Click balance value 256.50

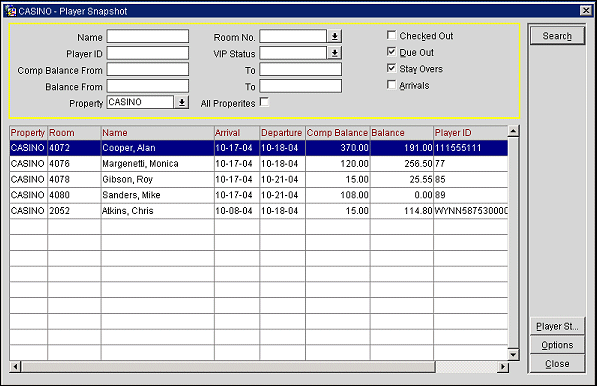pyautogui.click(x=402, y=164)
